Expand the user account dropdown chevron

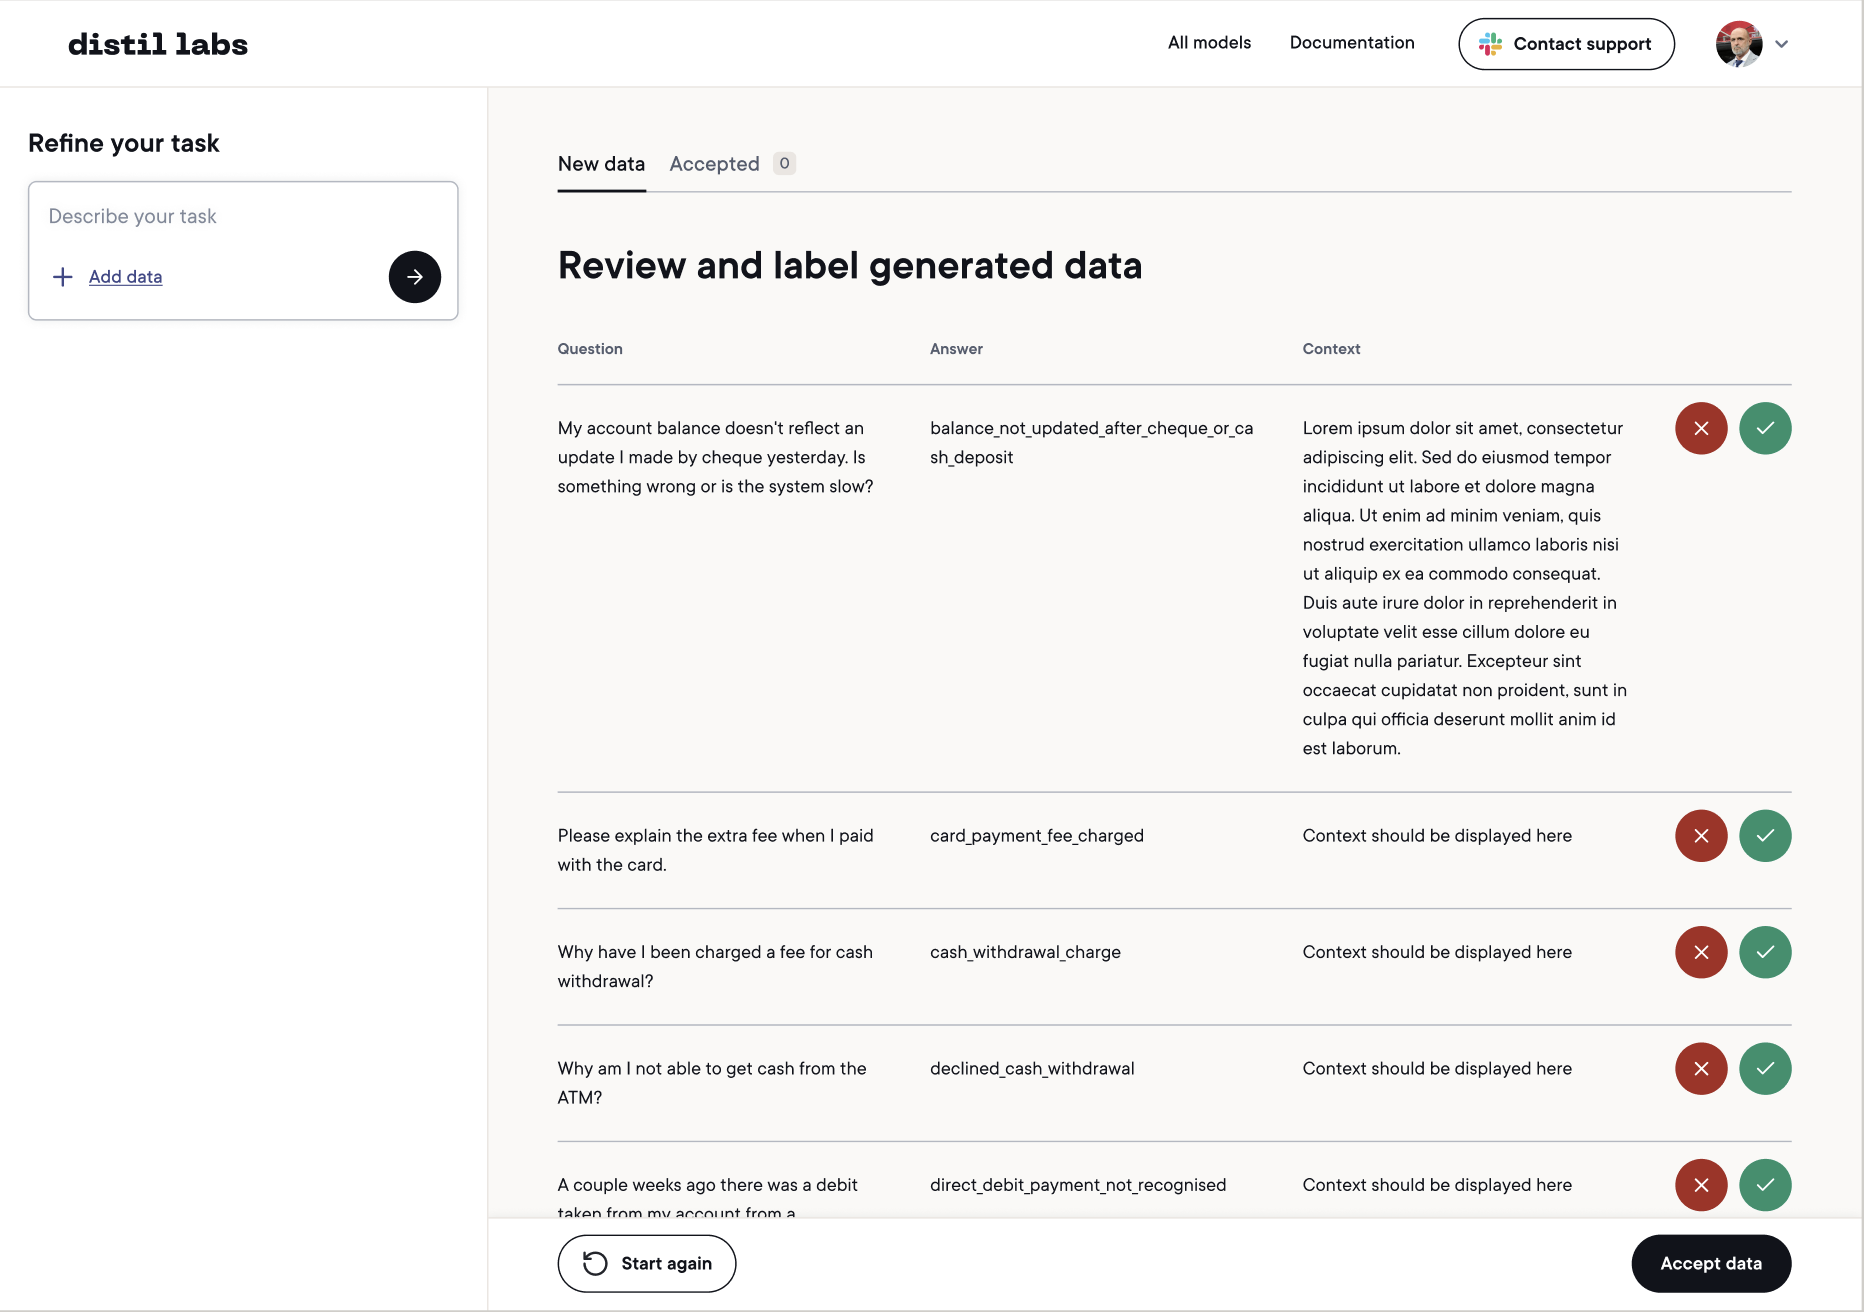pyautogui.click(x=1781, y=44)
